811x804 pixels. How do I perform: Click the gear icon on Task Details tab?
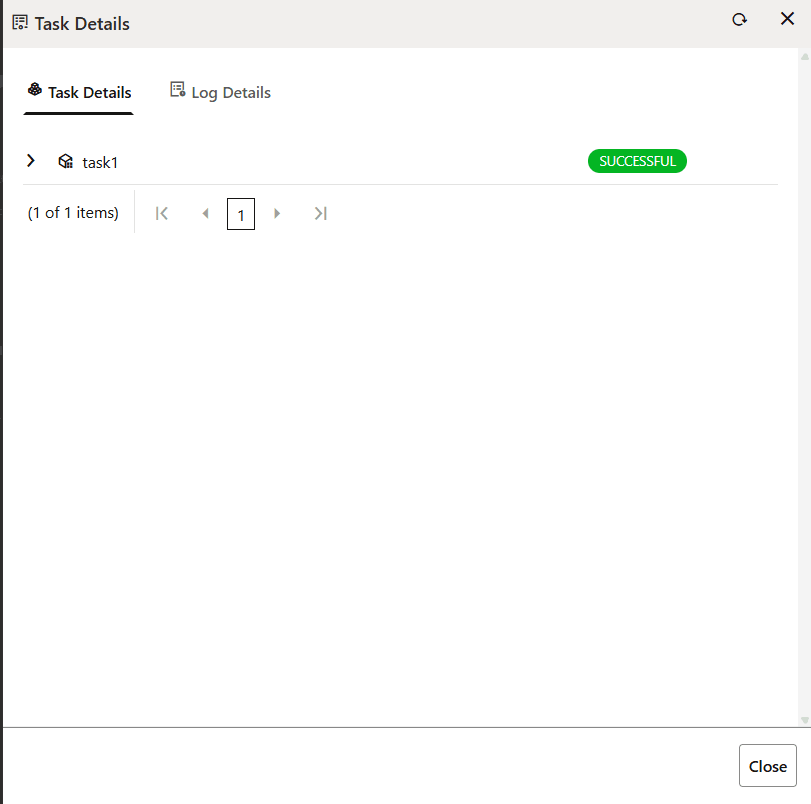point(36,90)
